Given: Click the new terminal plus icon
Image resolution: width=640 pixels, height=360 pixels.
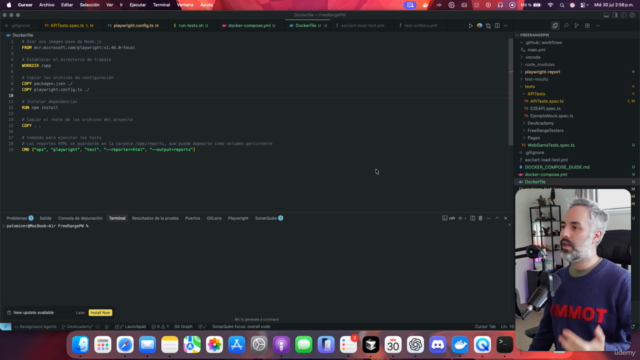Looking at the screenshot, I should coord(460,218).
